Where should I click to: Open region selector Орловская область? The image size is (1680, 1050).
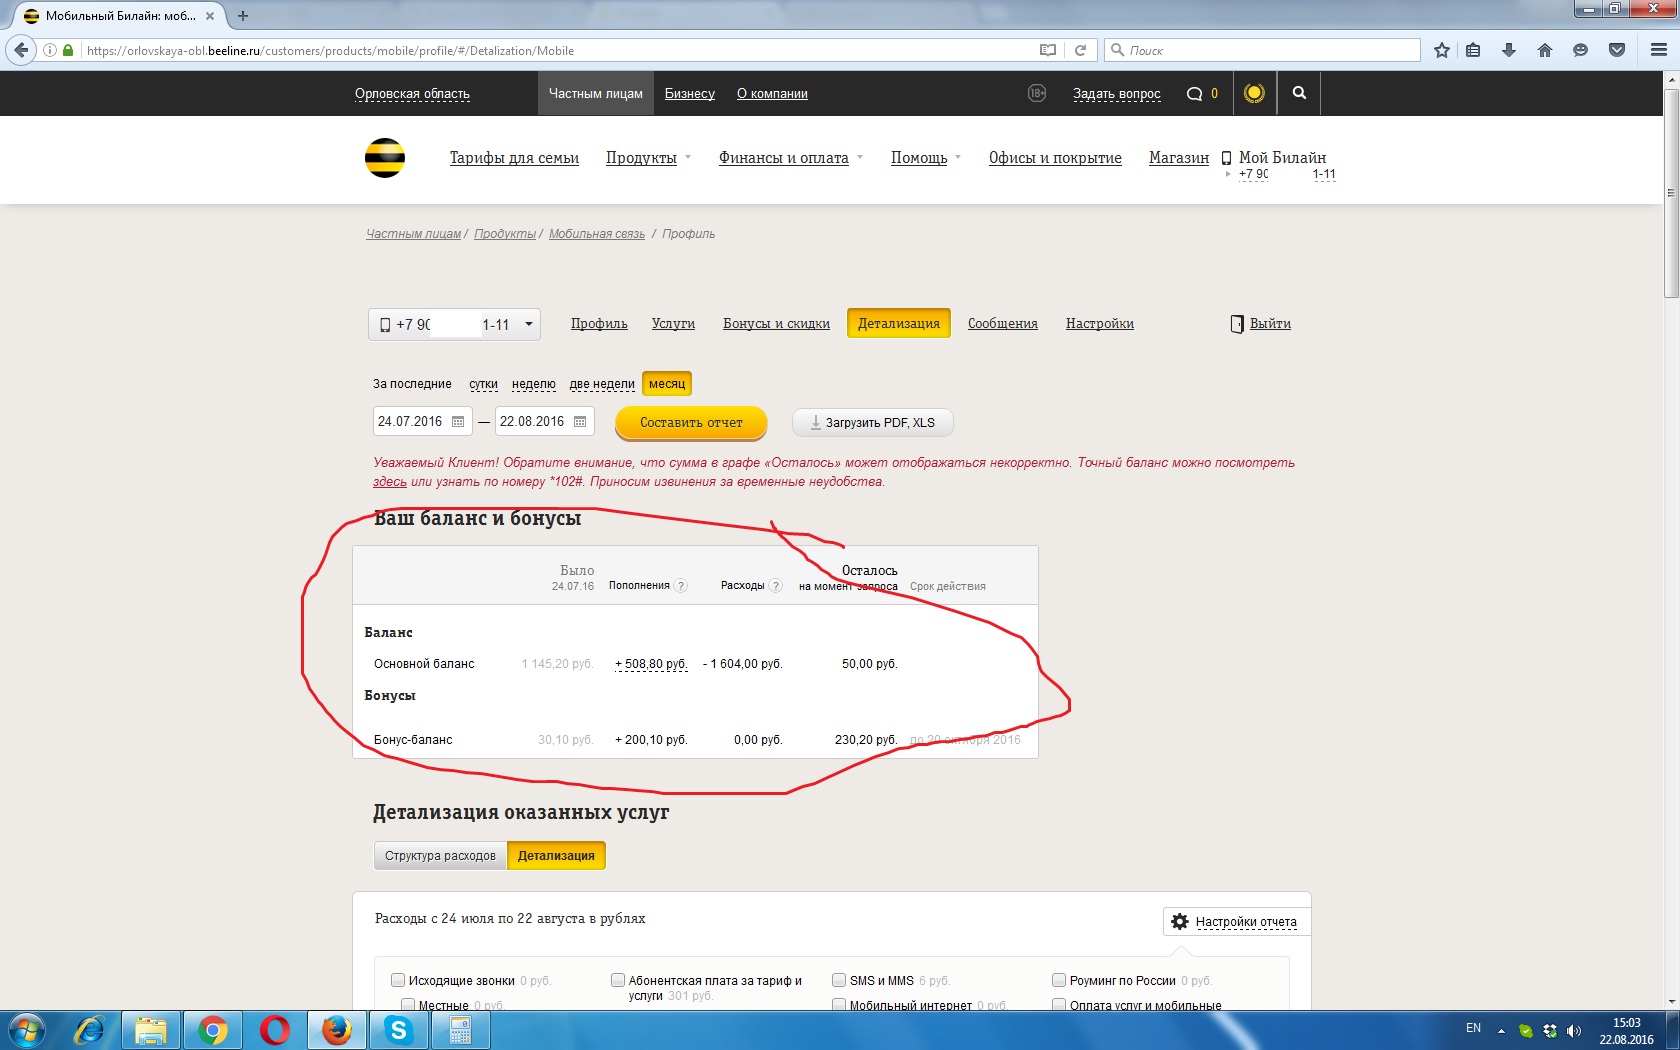coord(412,94)
